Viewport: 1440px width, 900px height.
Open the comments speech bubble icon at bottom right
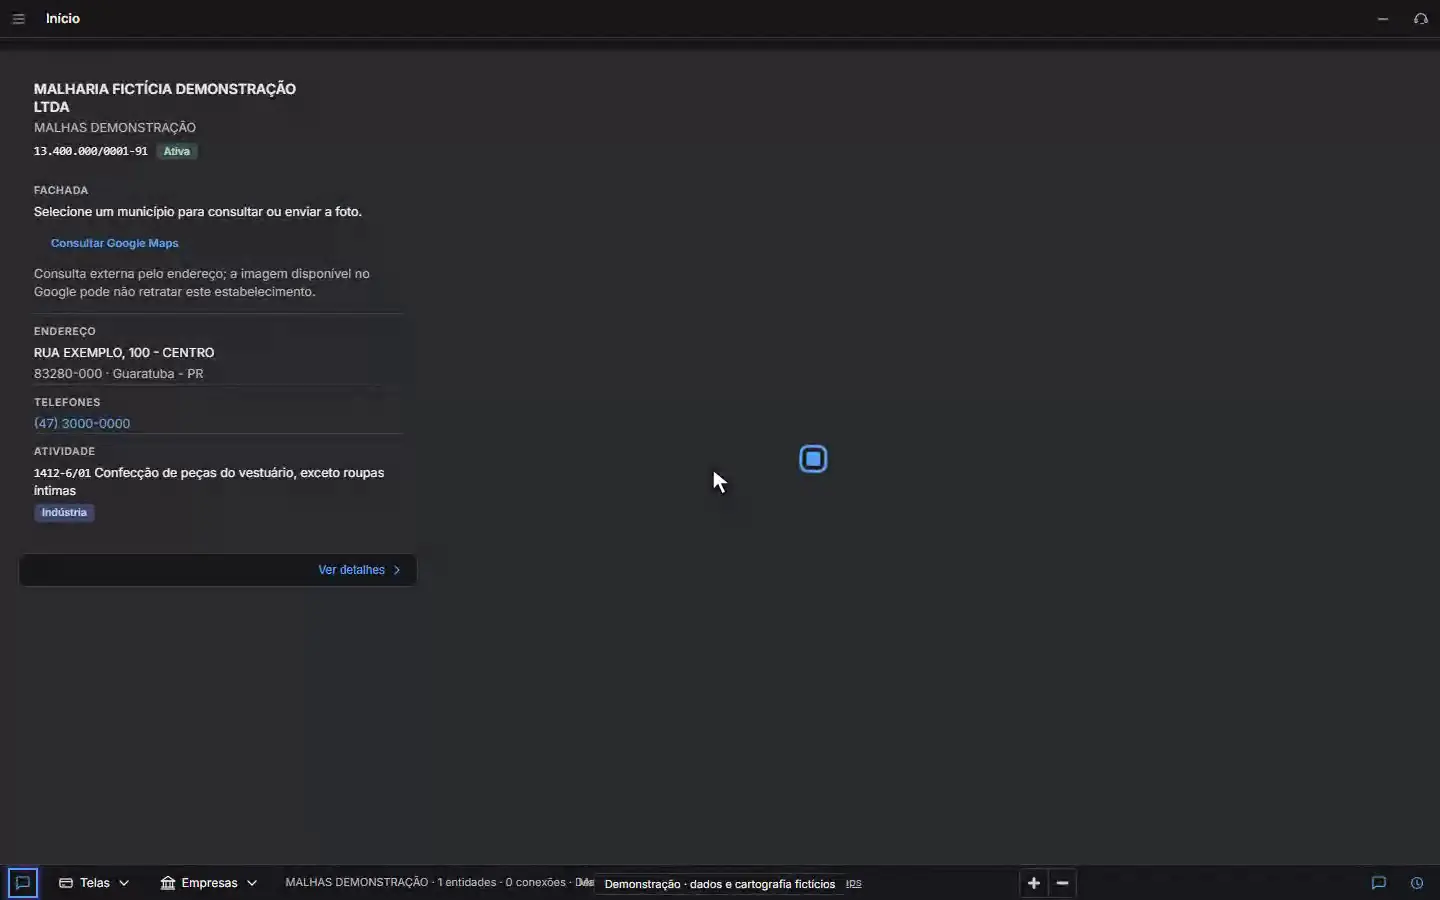tap(1379, 883)
